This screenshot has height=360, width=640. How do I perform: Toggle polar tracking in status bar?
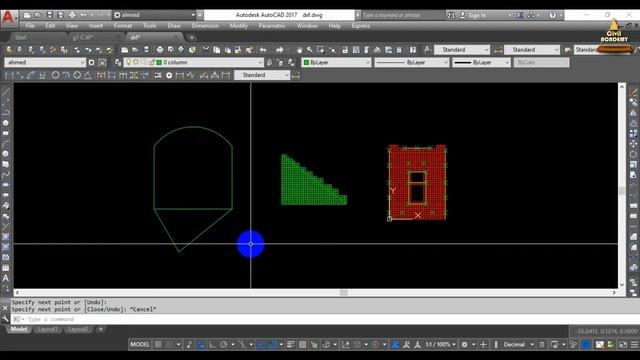pos(223,344)
